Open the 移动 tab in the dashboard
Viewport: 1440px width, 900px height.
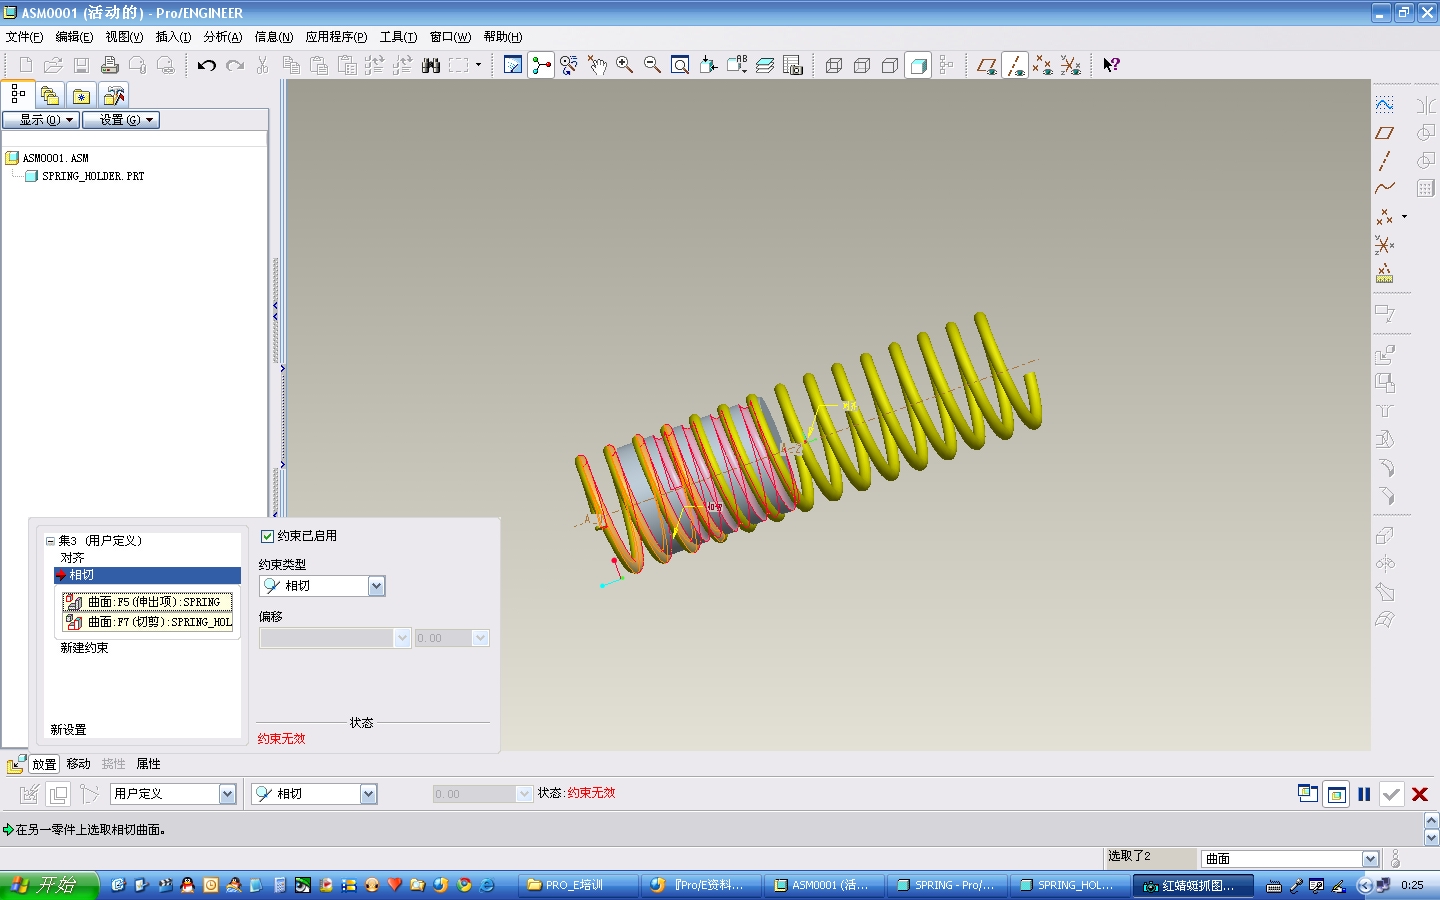point(78,764)
